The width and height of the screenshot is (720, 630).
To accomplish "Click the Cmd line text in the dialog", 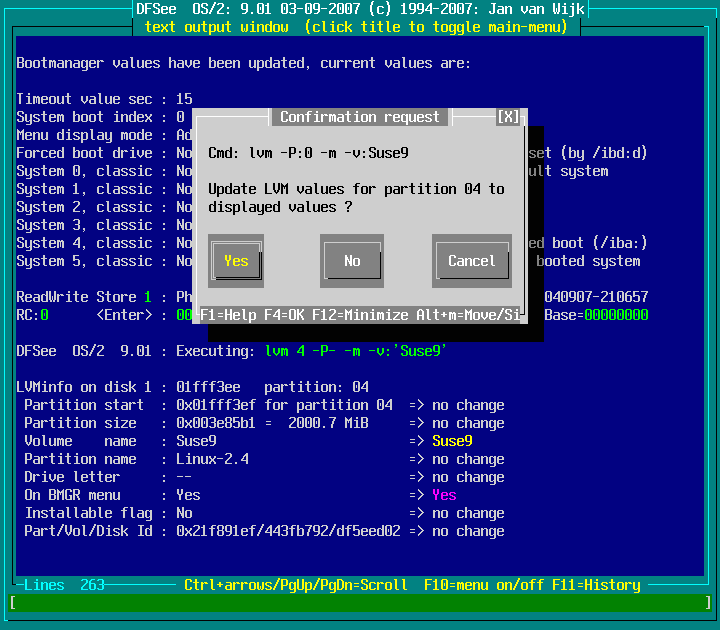I will 308,153.
